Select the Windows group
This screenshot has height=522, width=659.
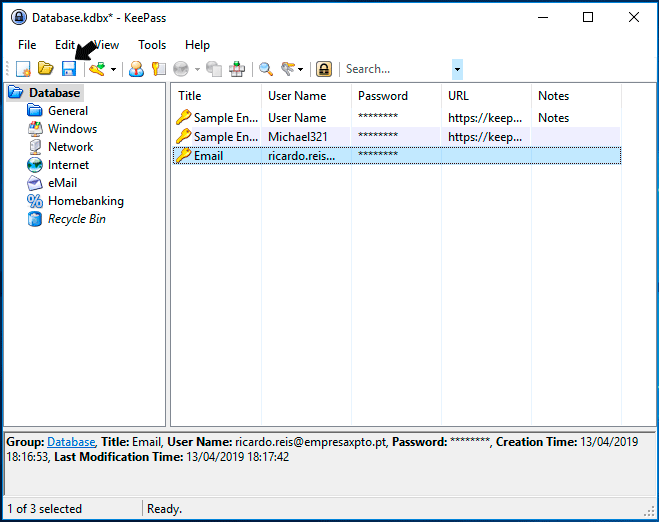pyautogui.click(x=72, y=129)
